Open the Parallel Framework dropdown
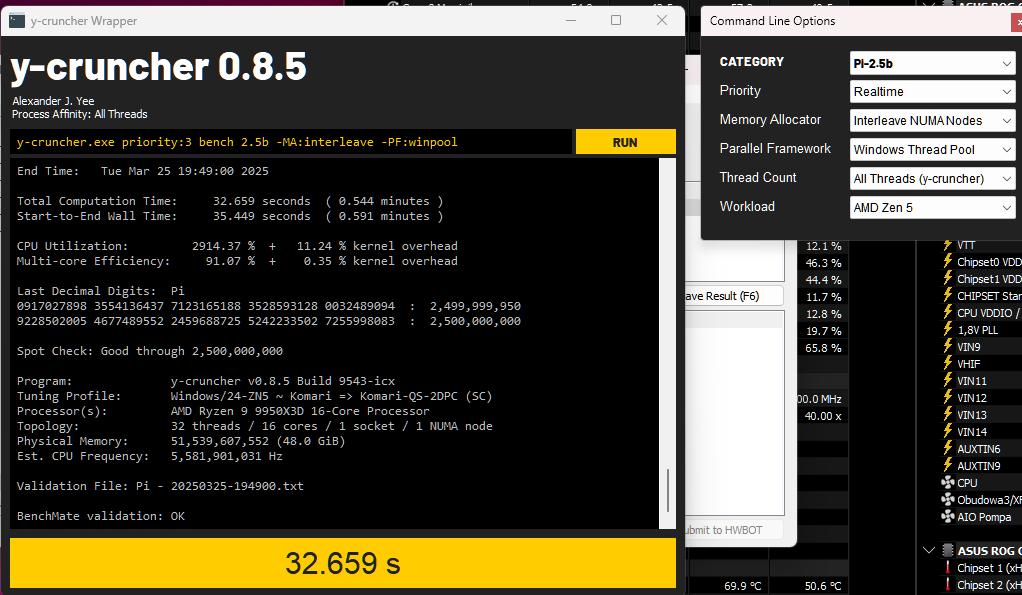1022x595 pixels. click(x=932, y=150)
